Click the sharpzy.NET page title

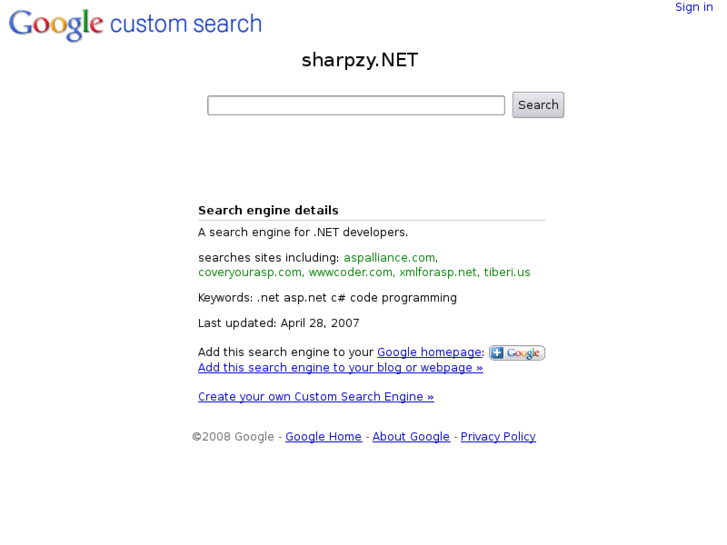coord(360,60)
